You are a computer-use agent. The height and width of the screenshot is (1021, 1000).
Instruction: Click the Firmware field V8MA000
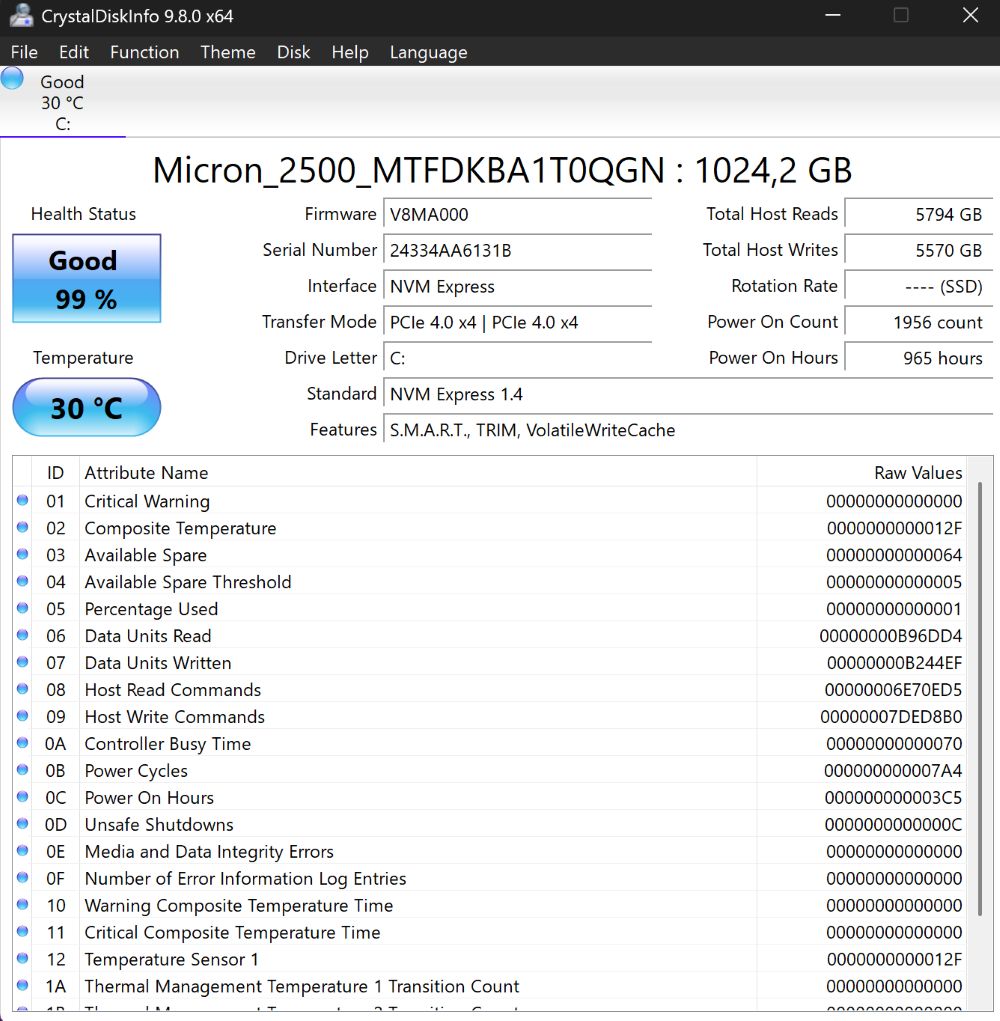[x=518, y=214]
